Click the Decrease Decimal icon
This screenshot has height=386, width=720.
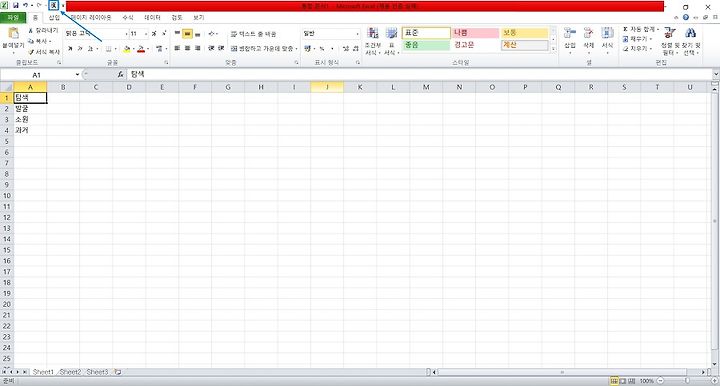click(x=355, y=48)
